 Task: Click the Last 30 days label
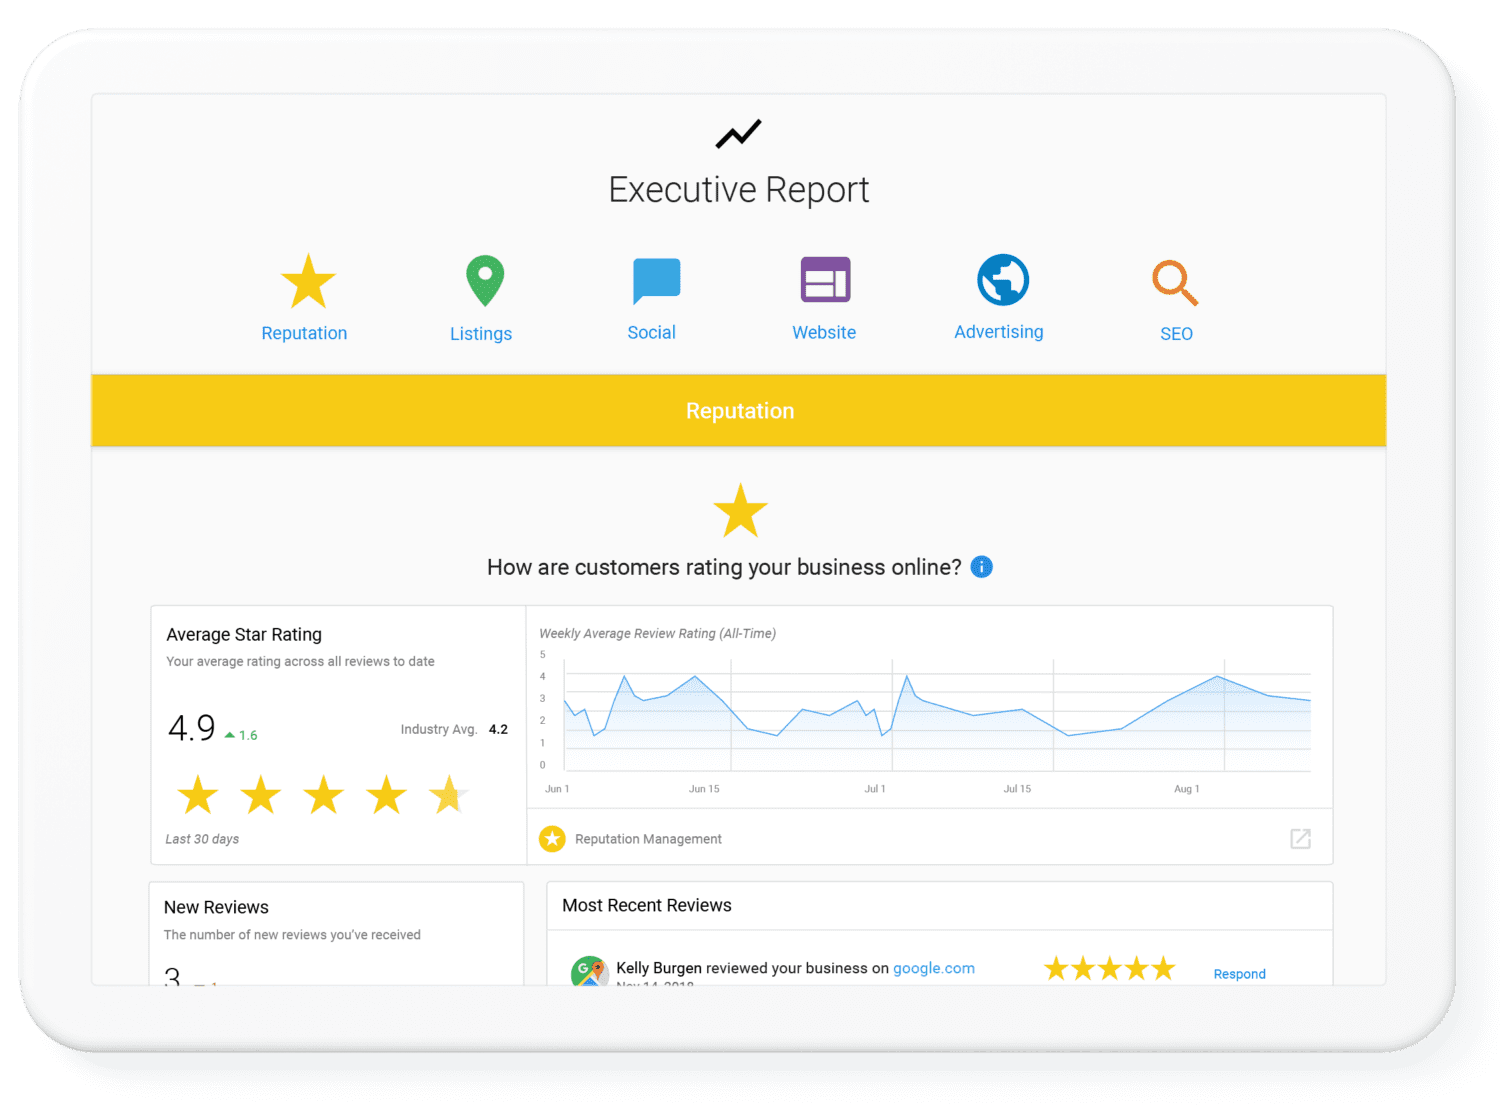[202, 839]
